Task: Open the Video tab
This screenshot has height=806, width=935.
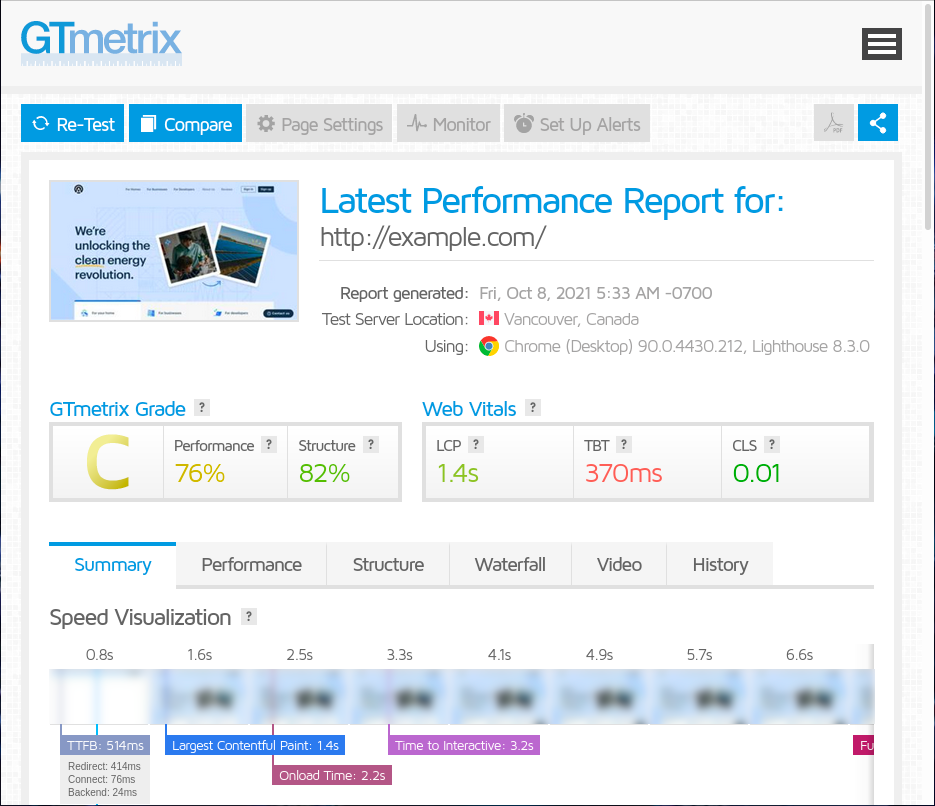Action: click(x=619, y=565)
